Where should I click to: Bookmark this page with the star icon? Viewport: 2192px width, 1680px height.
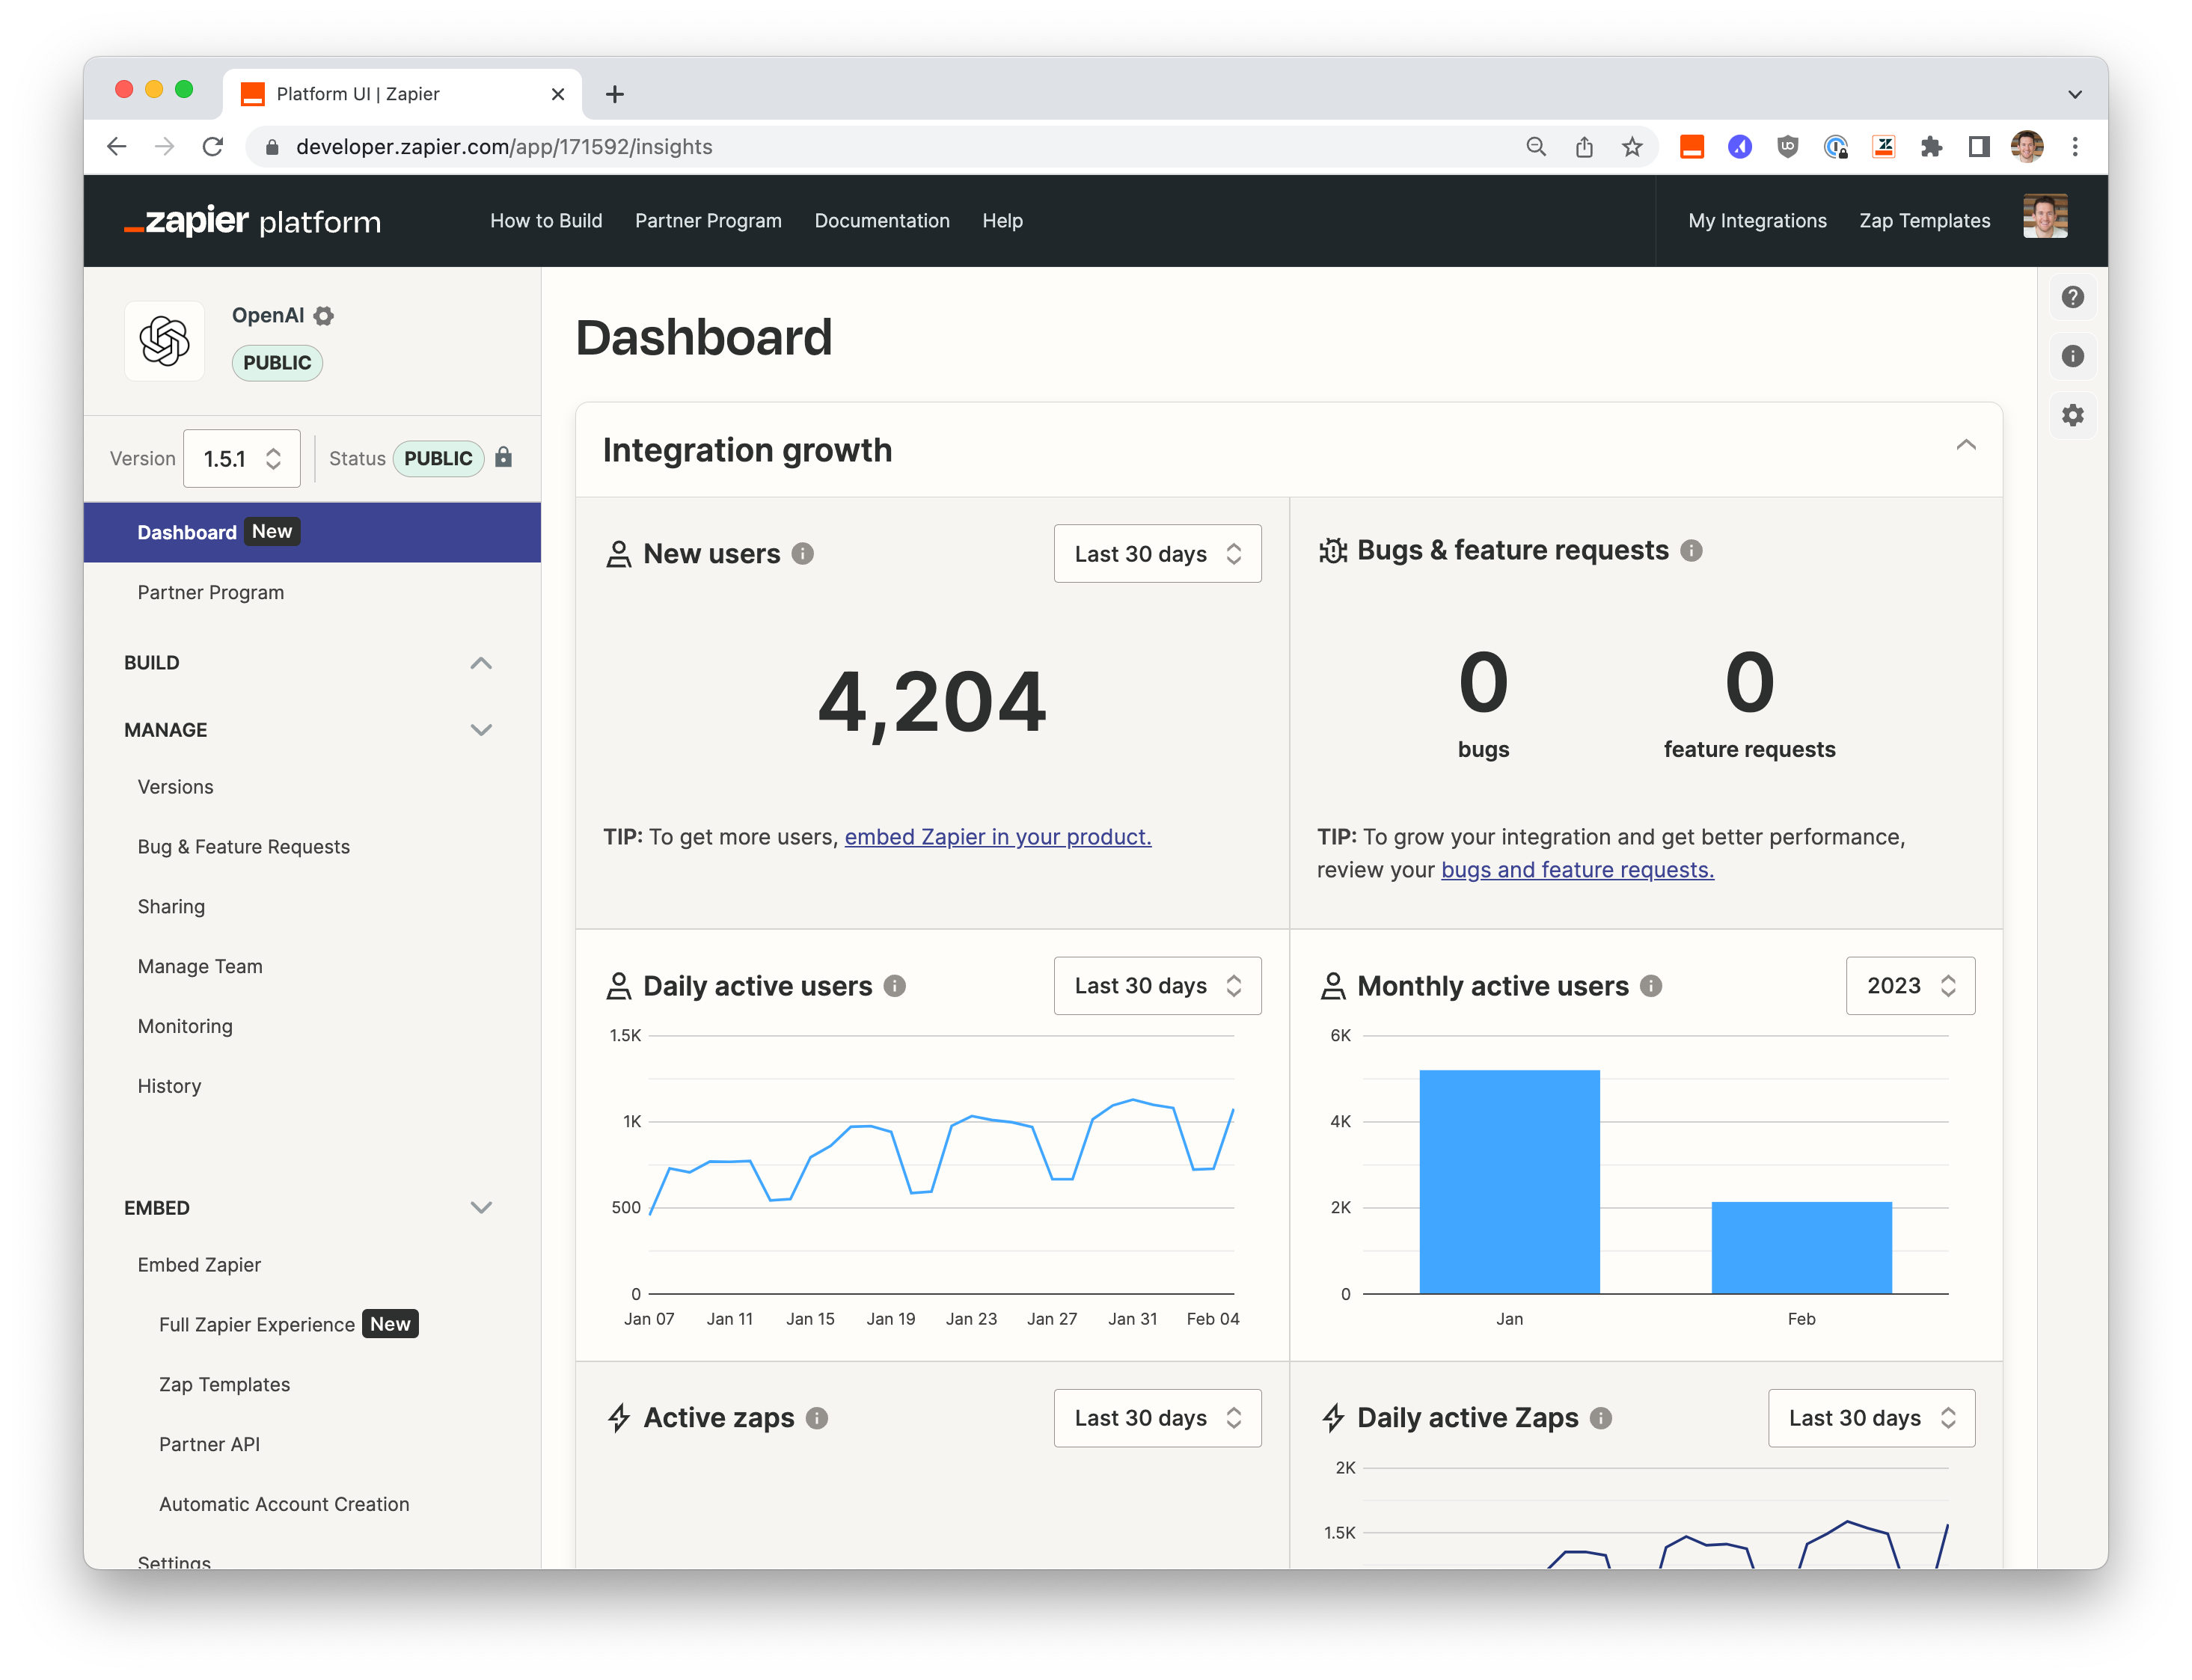pyautogui.click(x=1632, y=147)
